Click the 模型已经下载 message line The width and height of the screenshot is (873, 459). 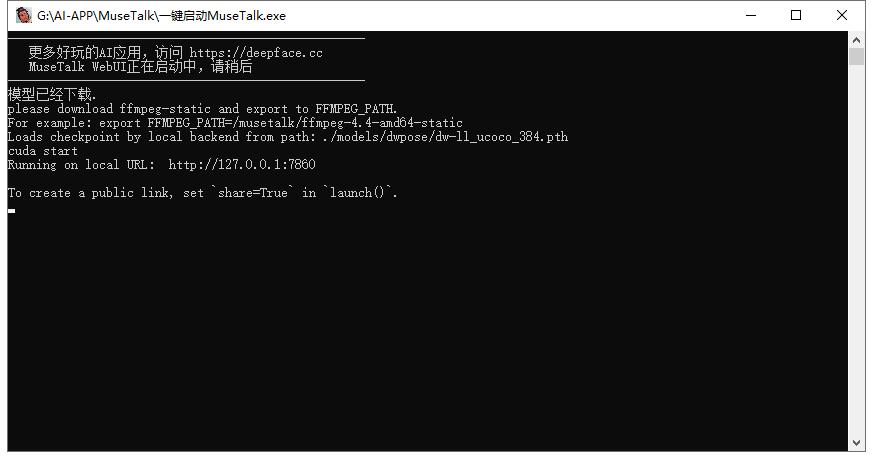(x=52, y=94)
